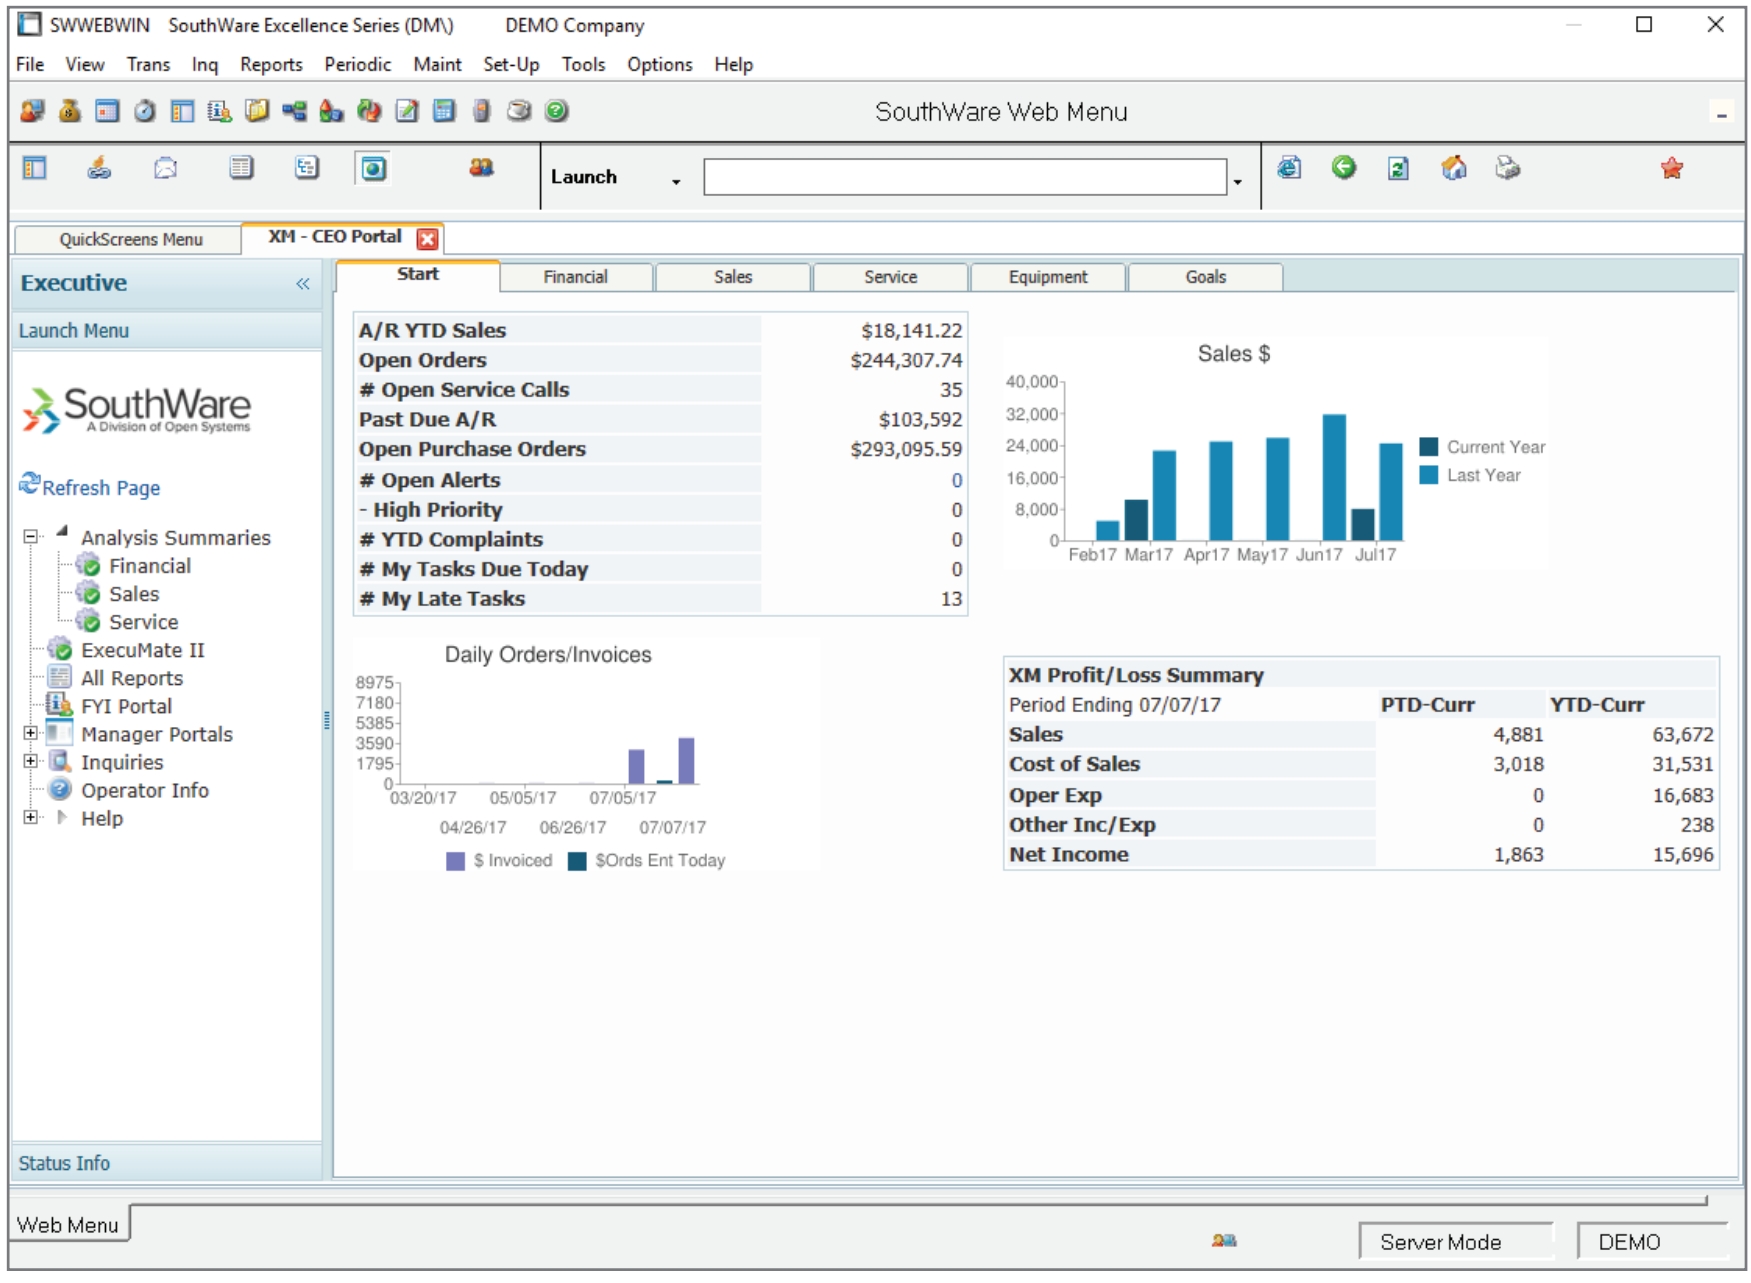Open the Reports menu
This screenshot has height=1283, width=1751.
point(271,64)
